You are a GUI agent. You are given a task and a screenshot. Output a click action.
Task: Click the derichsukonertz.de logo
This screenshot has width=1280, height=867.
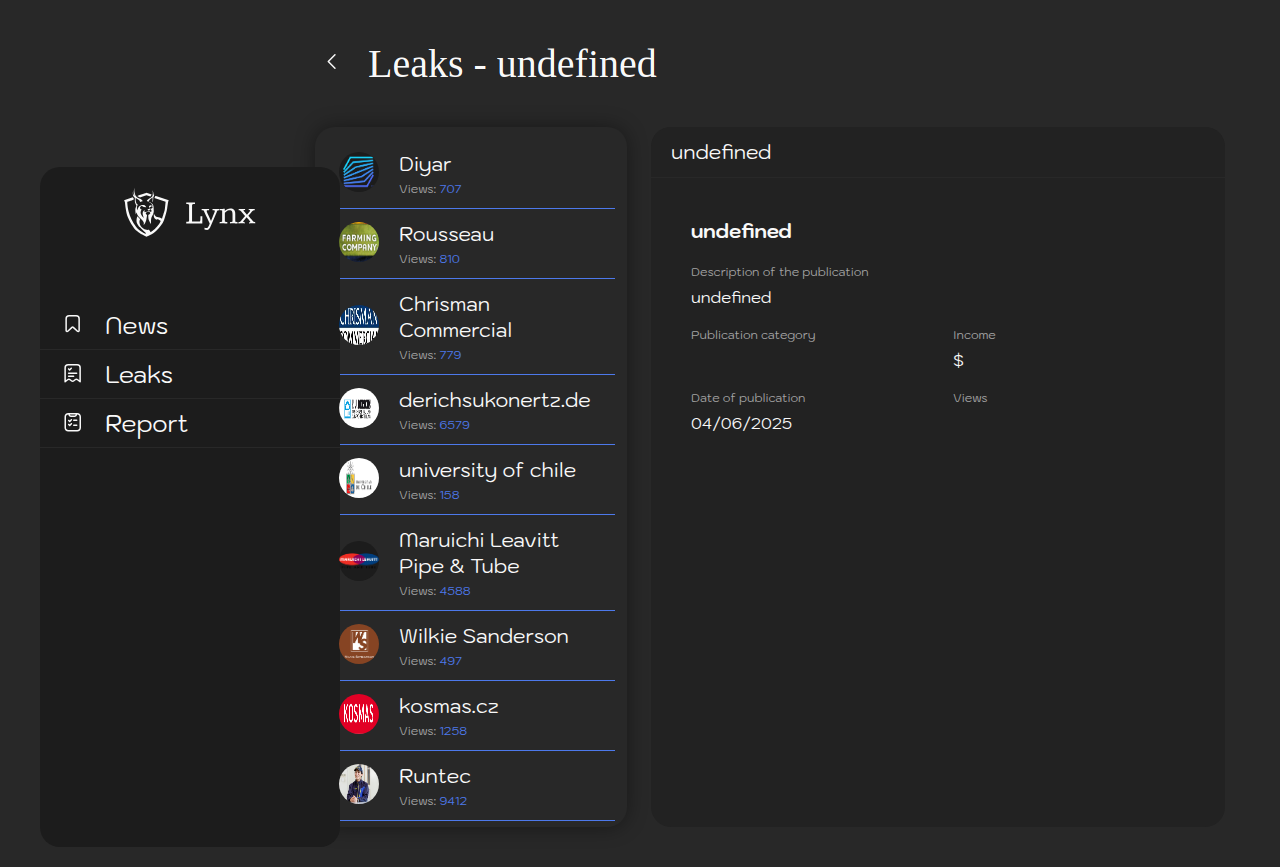tap(359, 408)
